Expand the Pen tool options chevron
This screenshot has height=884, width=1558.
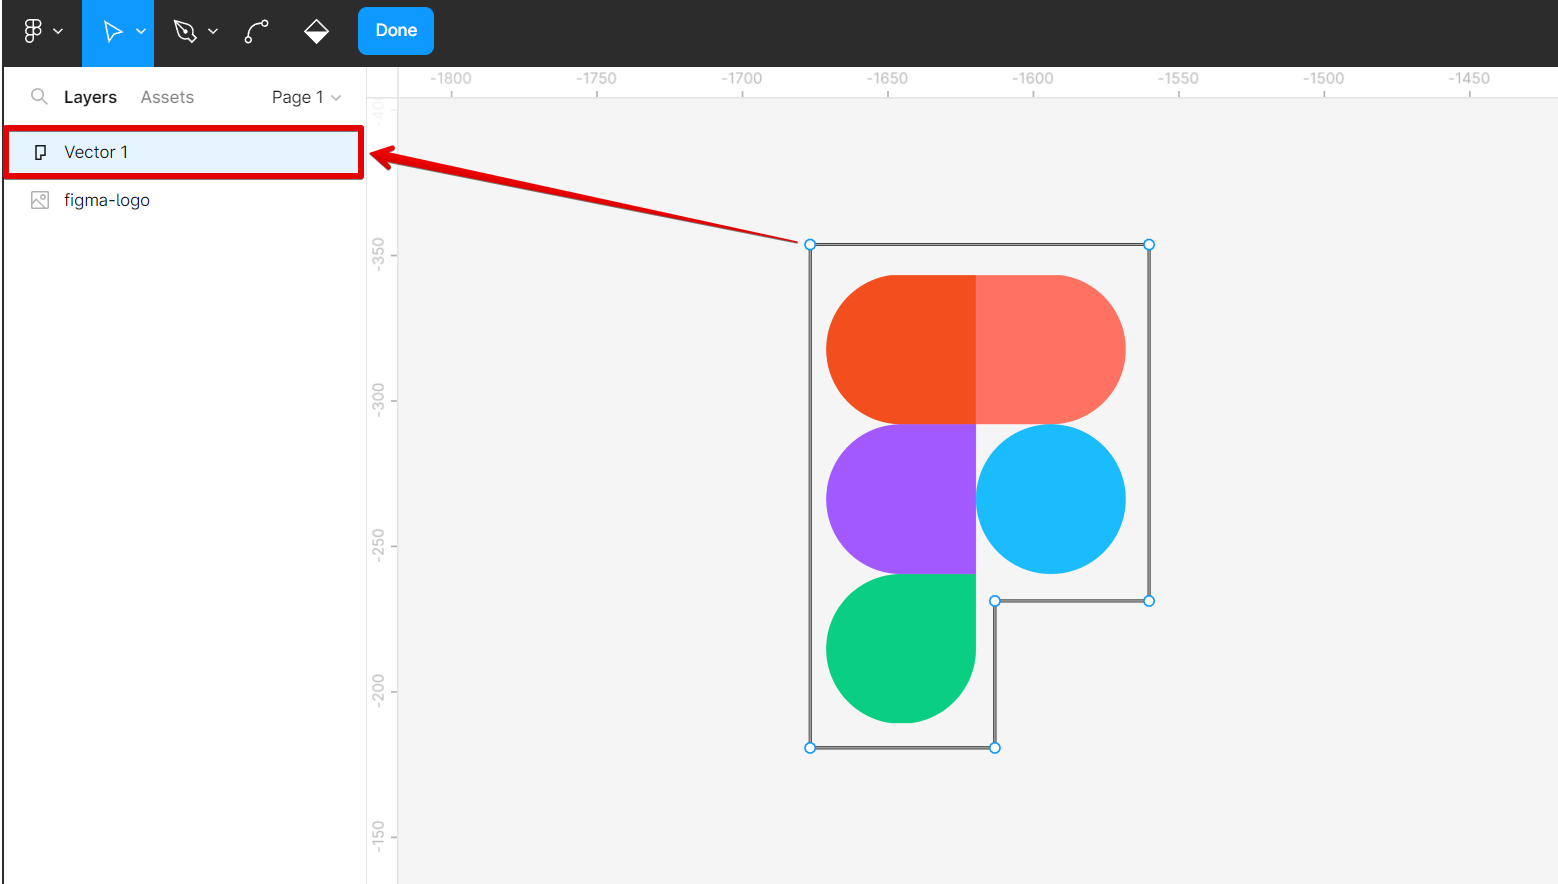tap(213, 32)
